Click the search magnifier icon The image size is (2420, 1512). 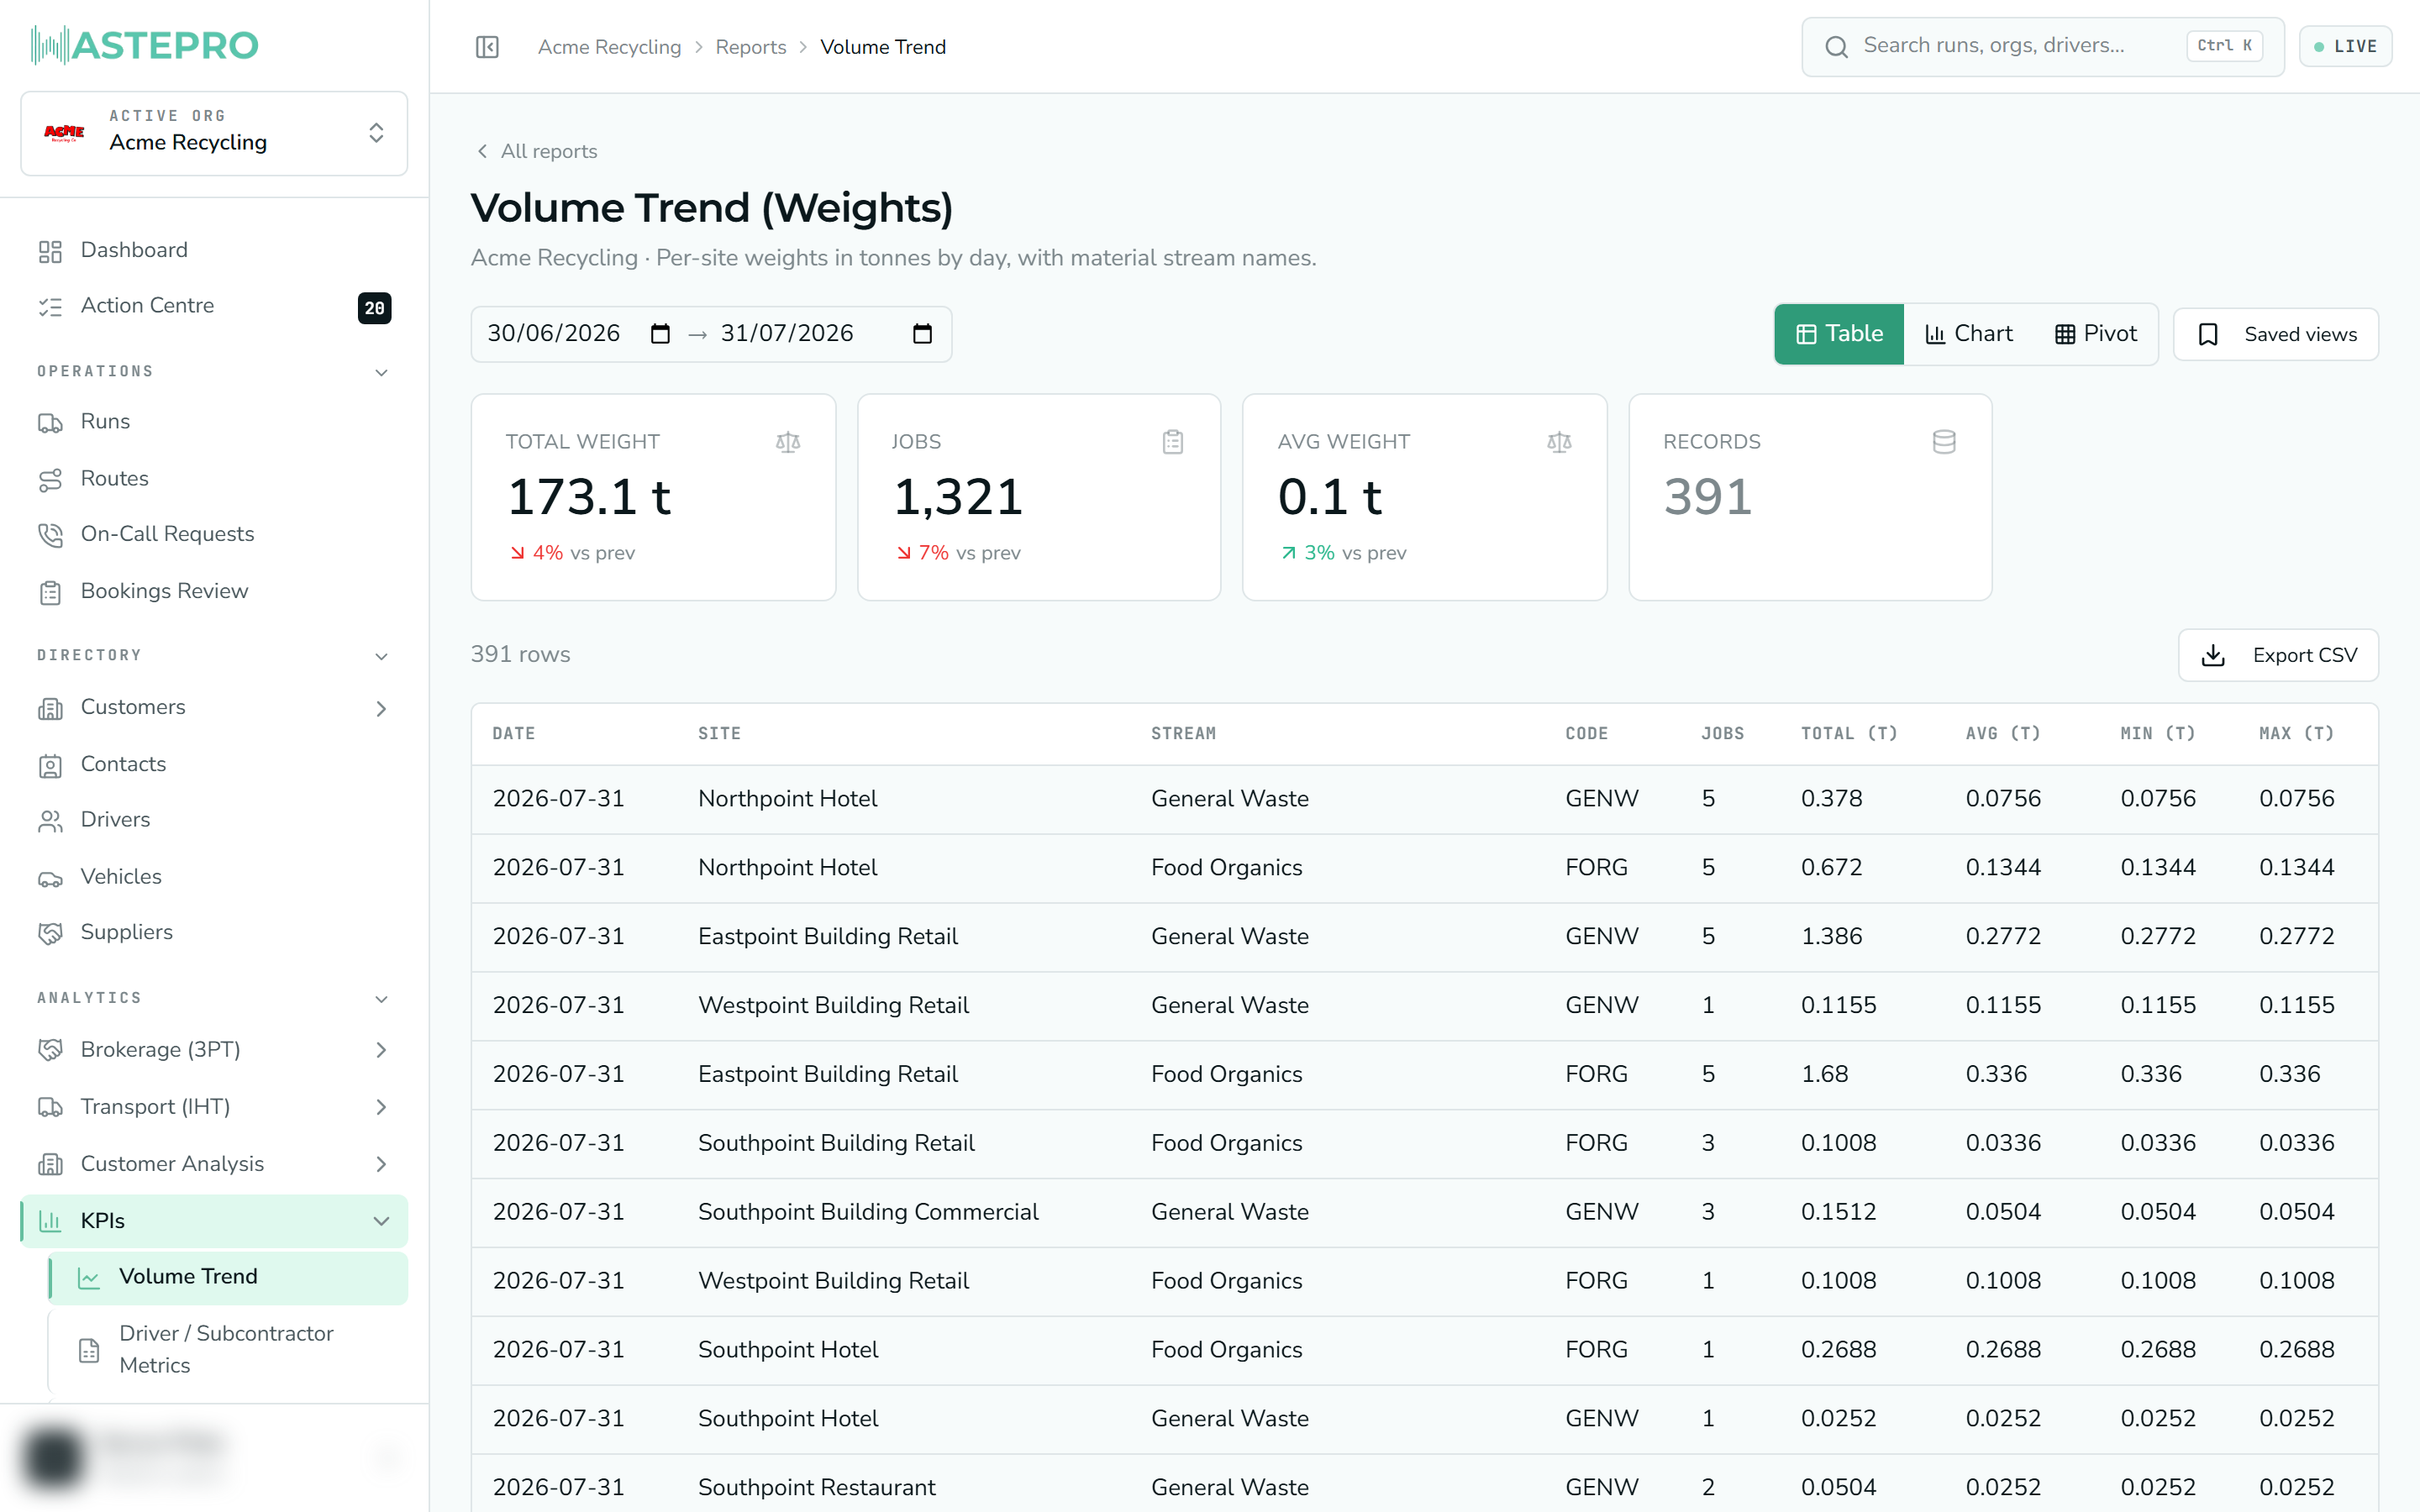1836,47
